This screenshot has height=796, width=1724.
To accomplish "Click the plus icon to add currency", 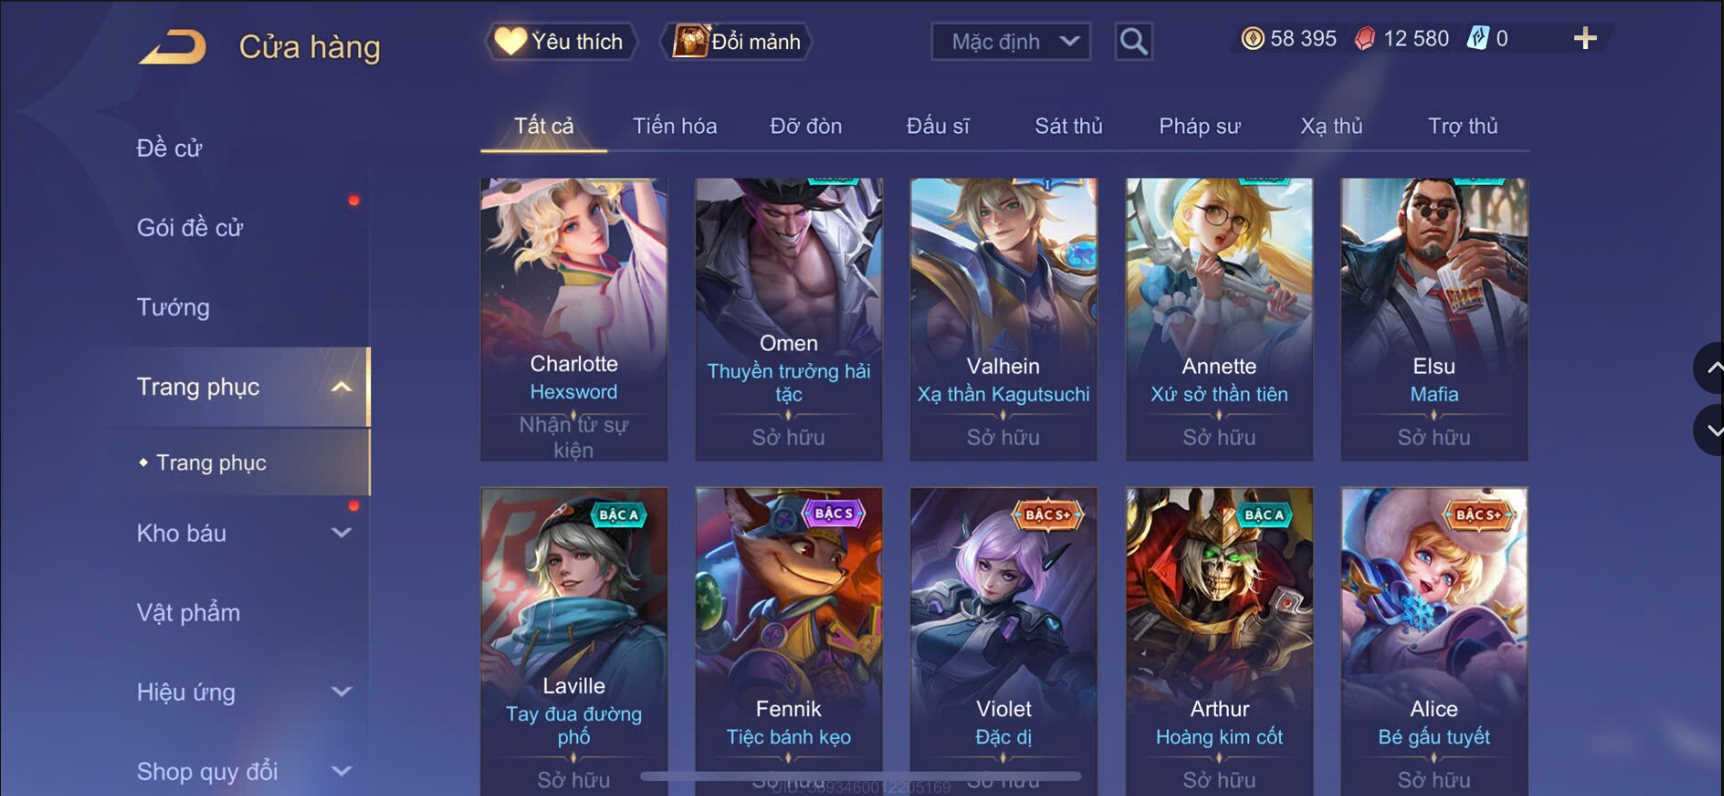I will pyautogui.click(x=1585, y=39).
